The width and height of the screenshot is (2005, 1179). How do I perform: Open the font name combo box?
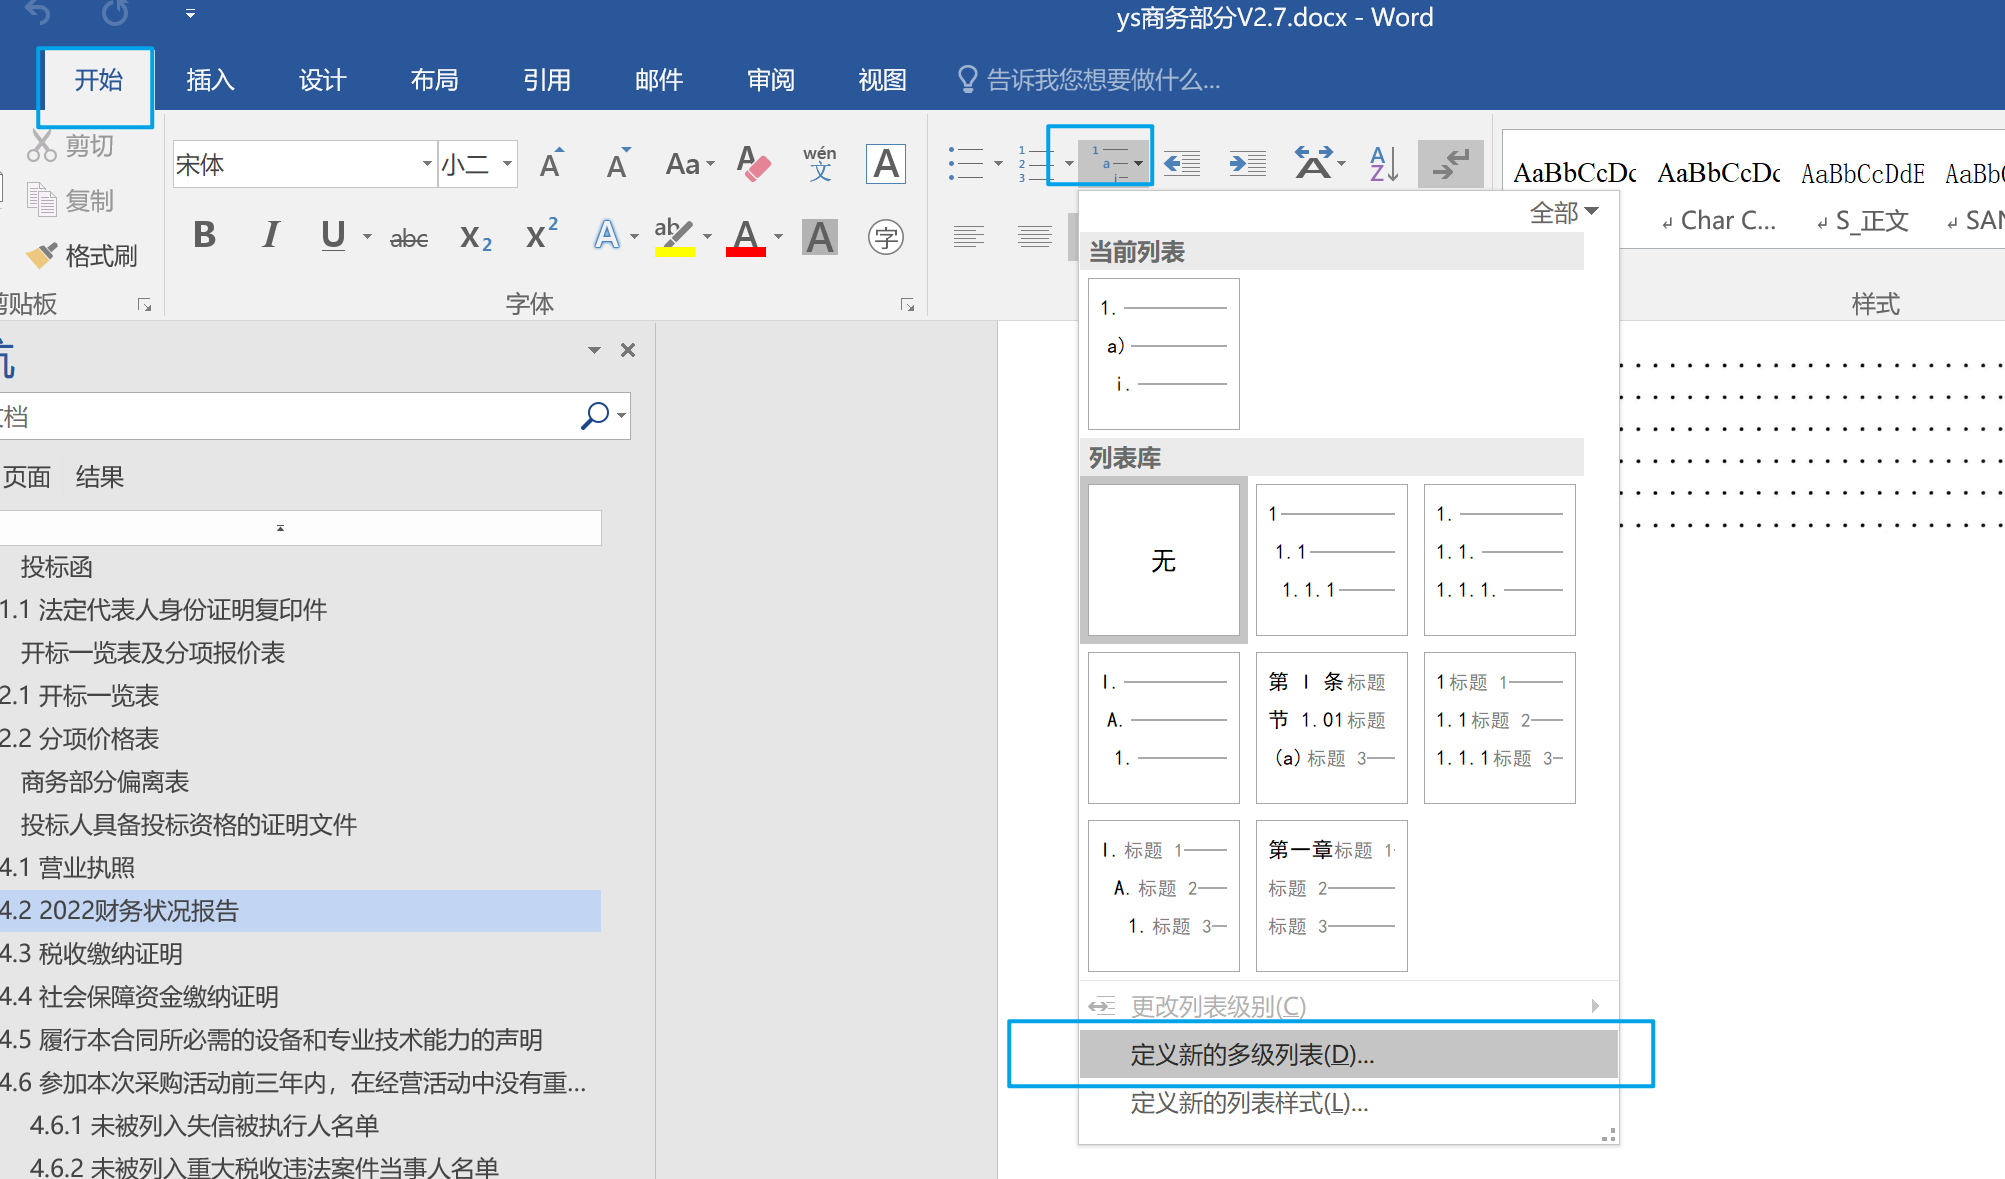pos(304,164)
